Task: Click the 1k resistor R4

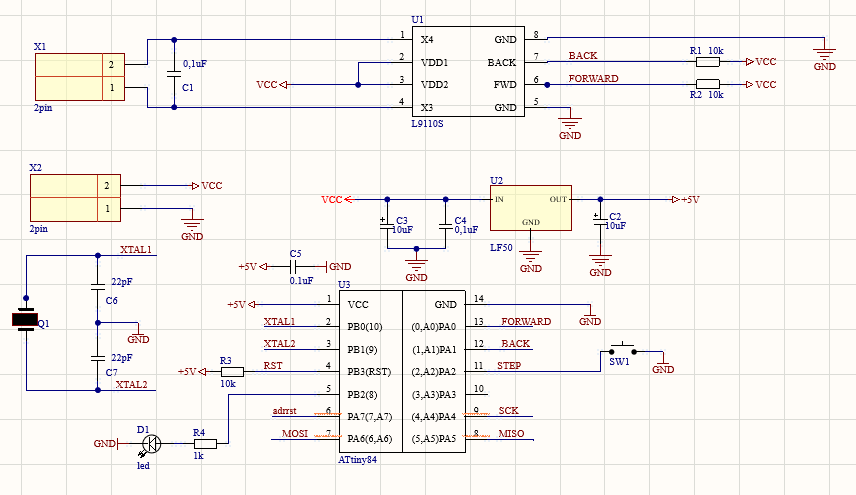Action: [204, 444]
